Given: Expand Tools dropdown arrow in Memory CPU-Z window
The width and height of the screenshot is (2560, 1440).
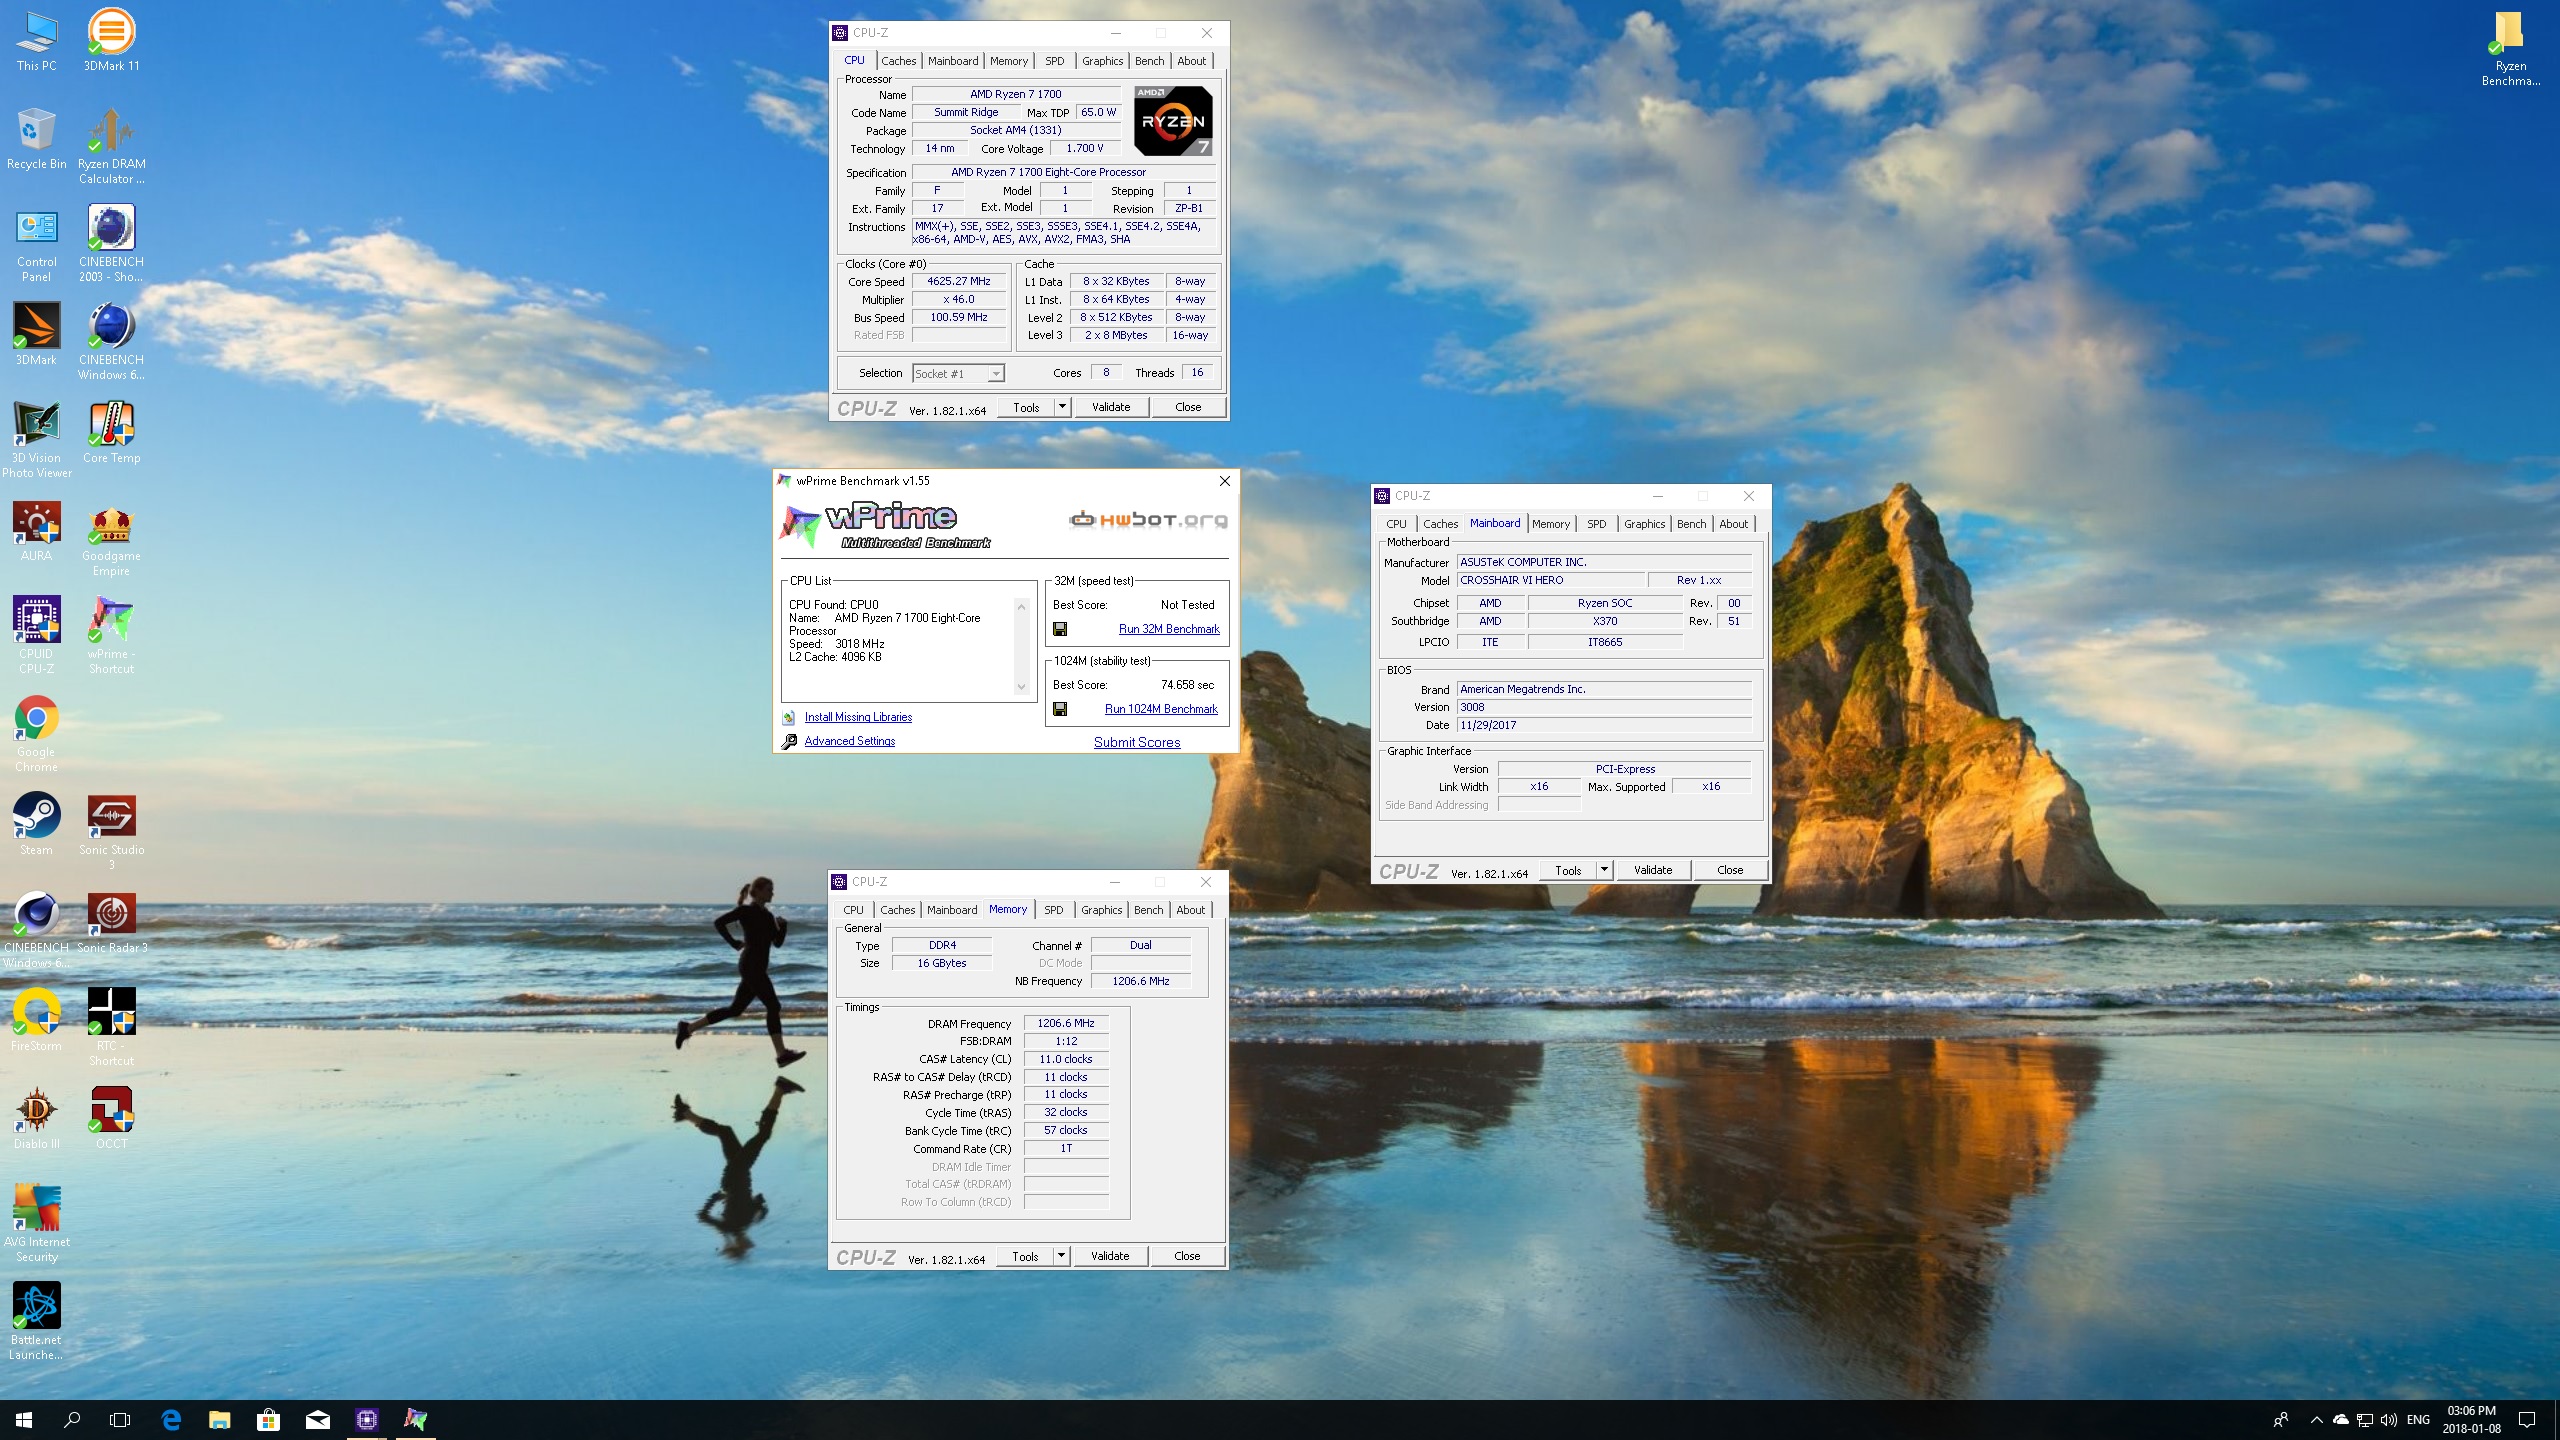Looking at the screenshot, I should point(1061,1256).
